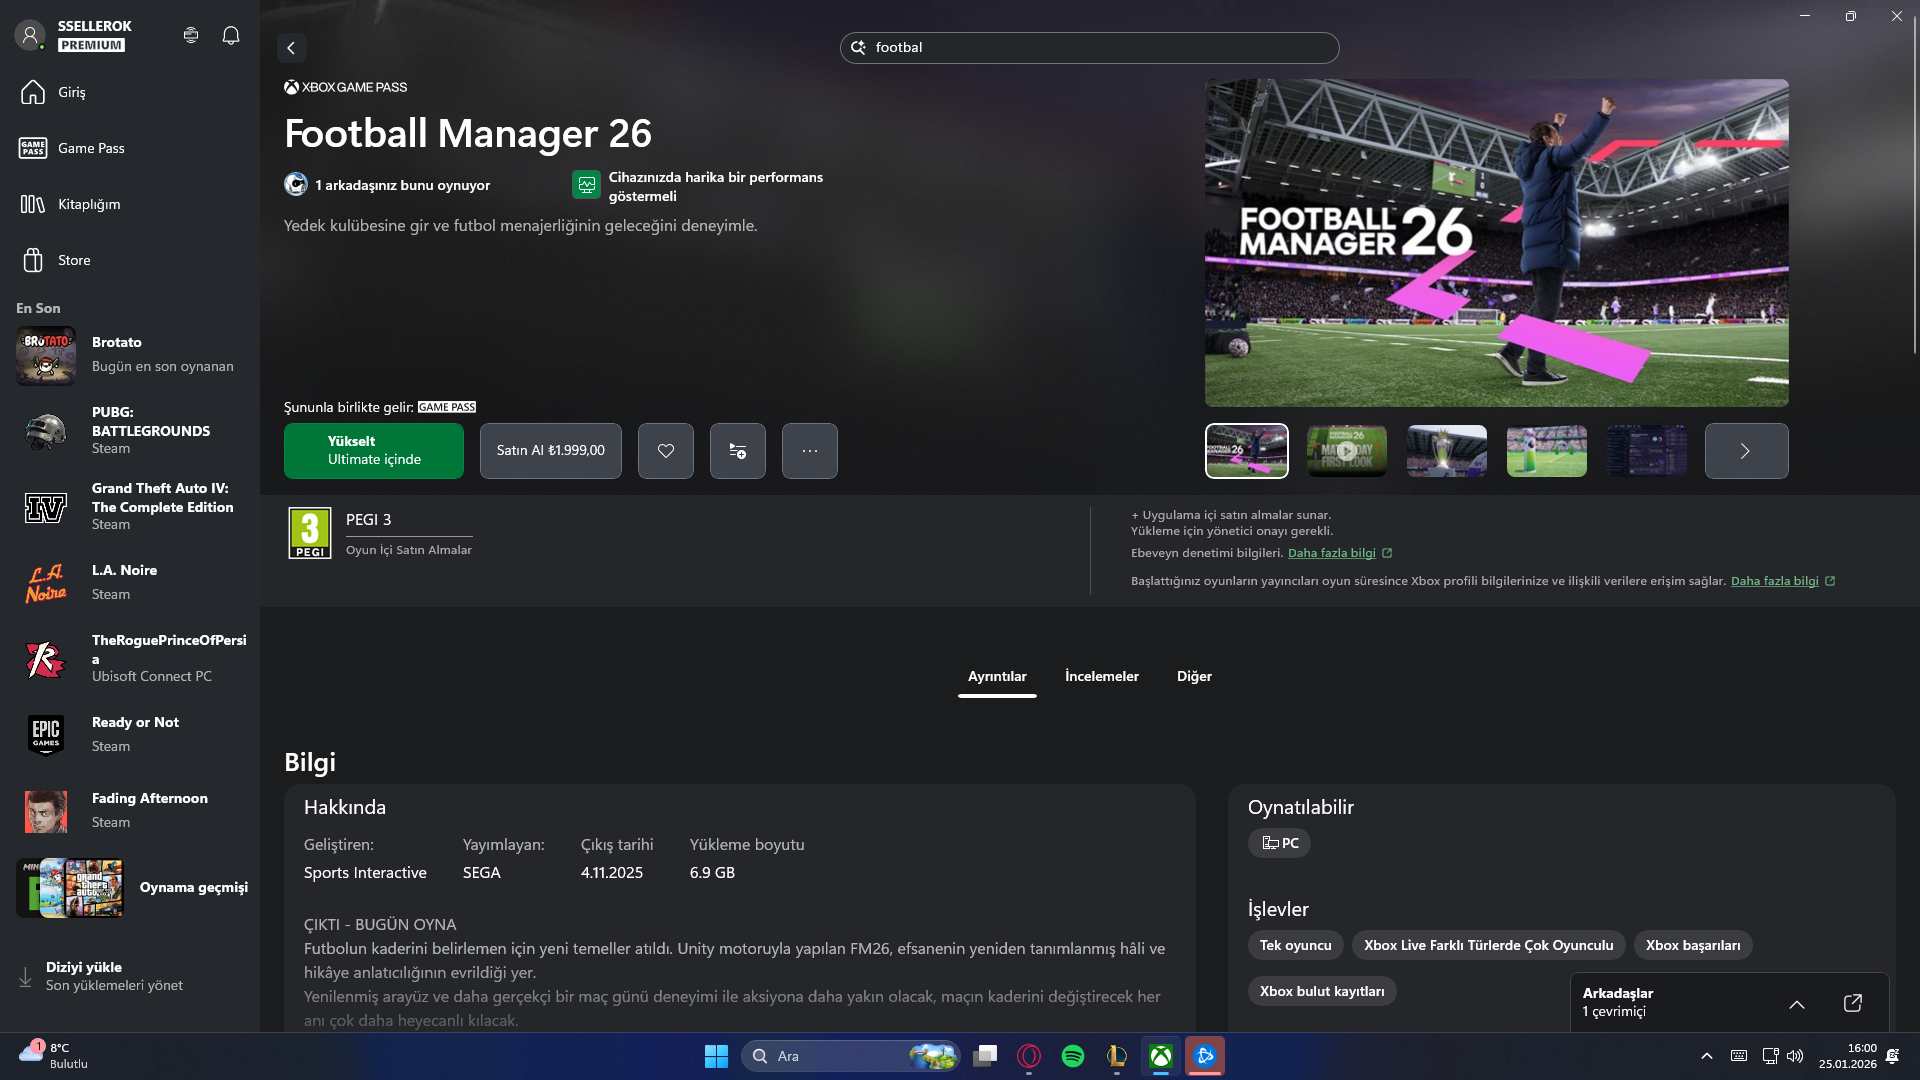This screenshot has height=1080, width=1920.
Task: Select the trophy screenshot thumbnail
Action: coord(1447,451)
